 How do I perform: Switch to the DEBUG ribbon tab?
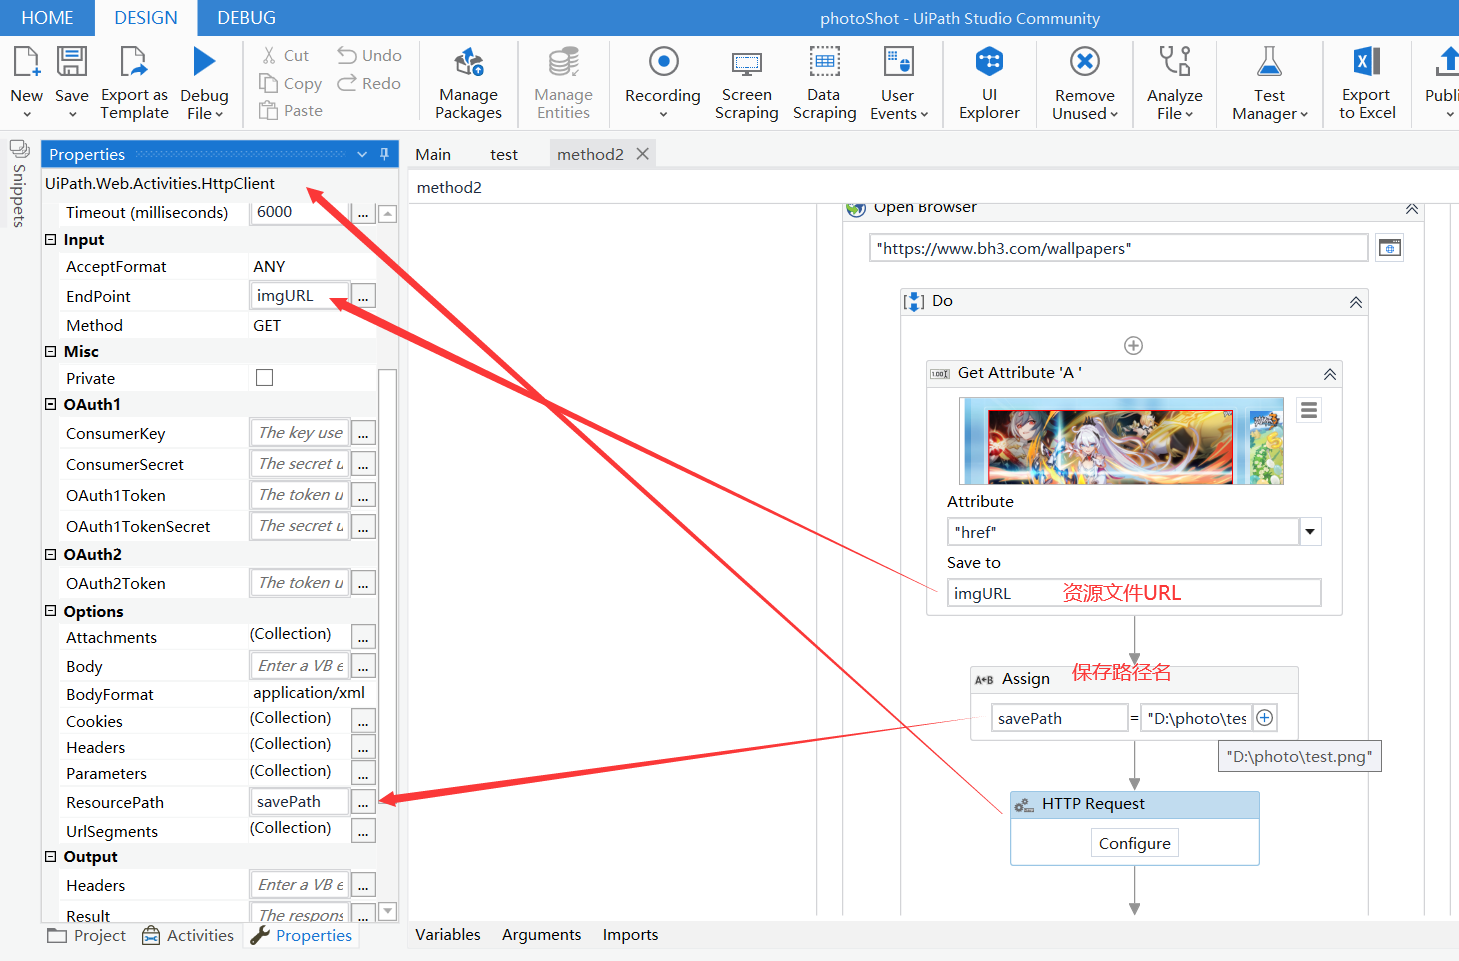pyautogui.click(x=245, y=17)
